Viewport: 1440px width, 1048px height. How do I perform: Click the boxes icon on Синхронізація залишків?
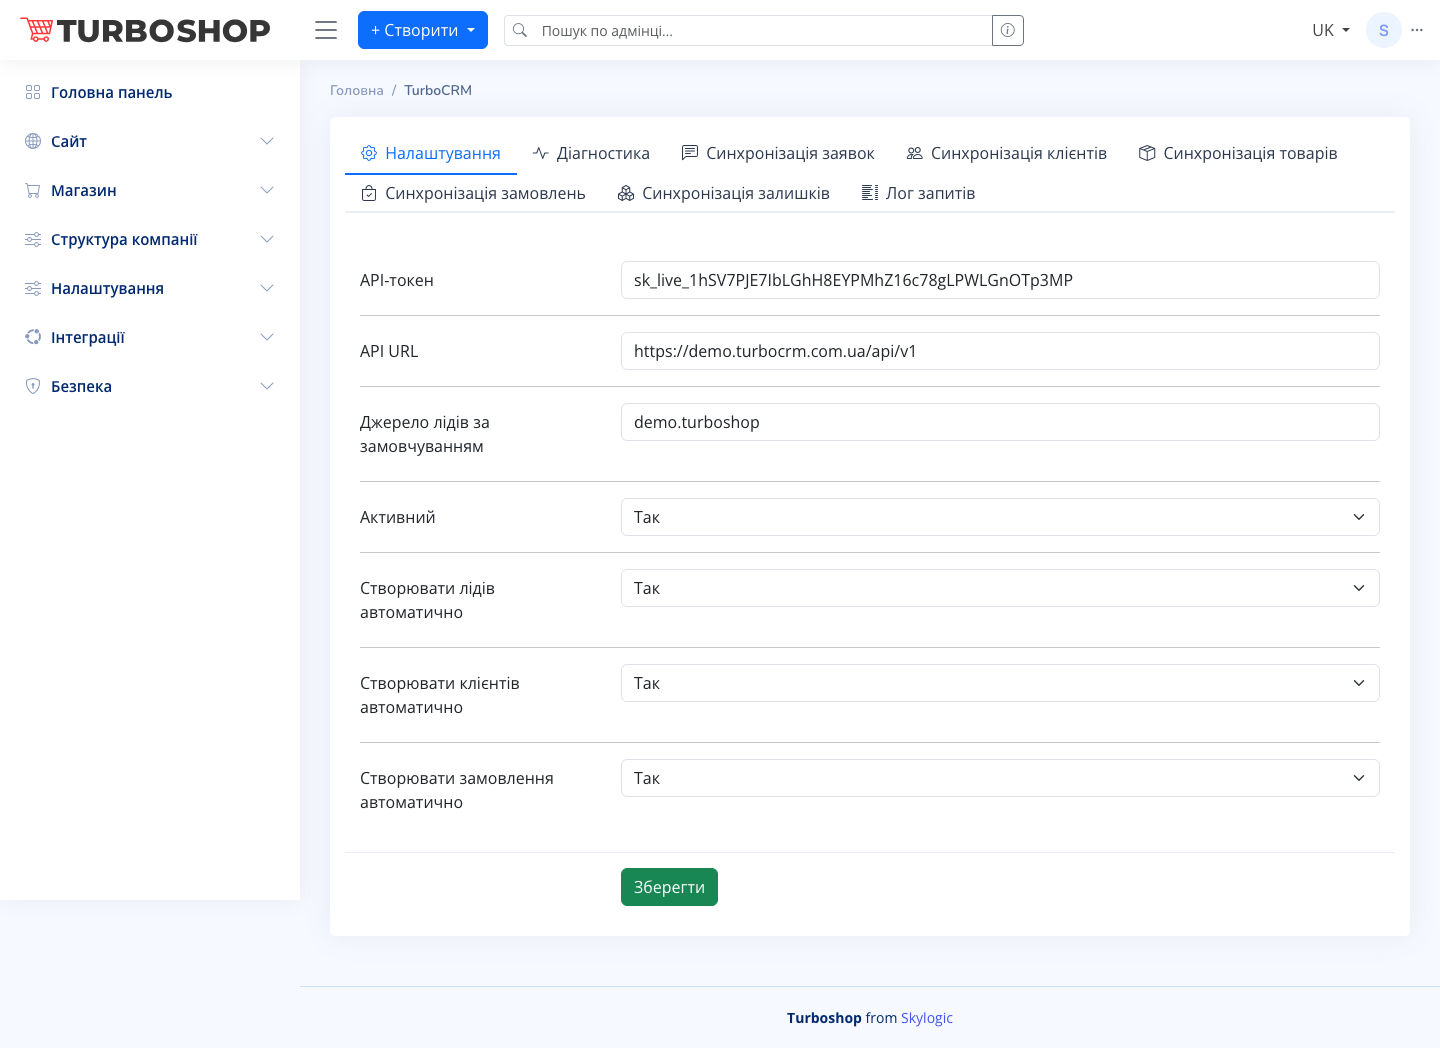626,193
